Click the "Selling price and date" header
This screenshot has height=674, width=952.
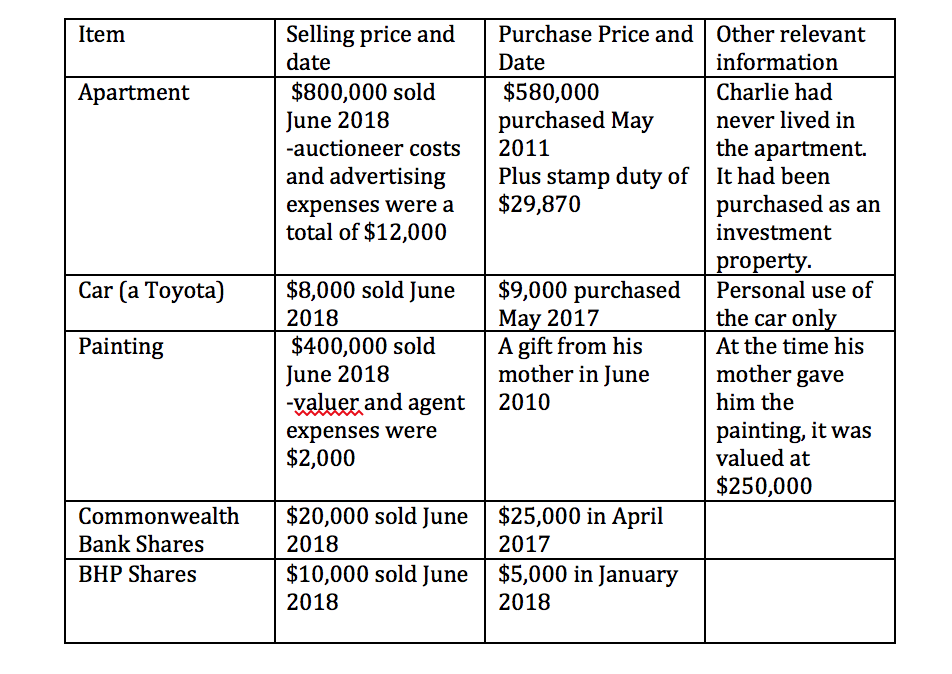click(370, 48)
